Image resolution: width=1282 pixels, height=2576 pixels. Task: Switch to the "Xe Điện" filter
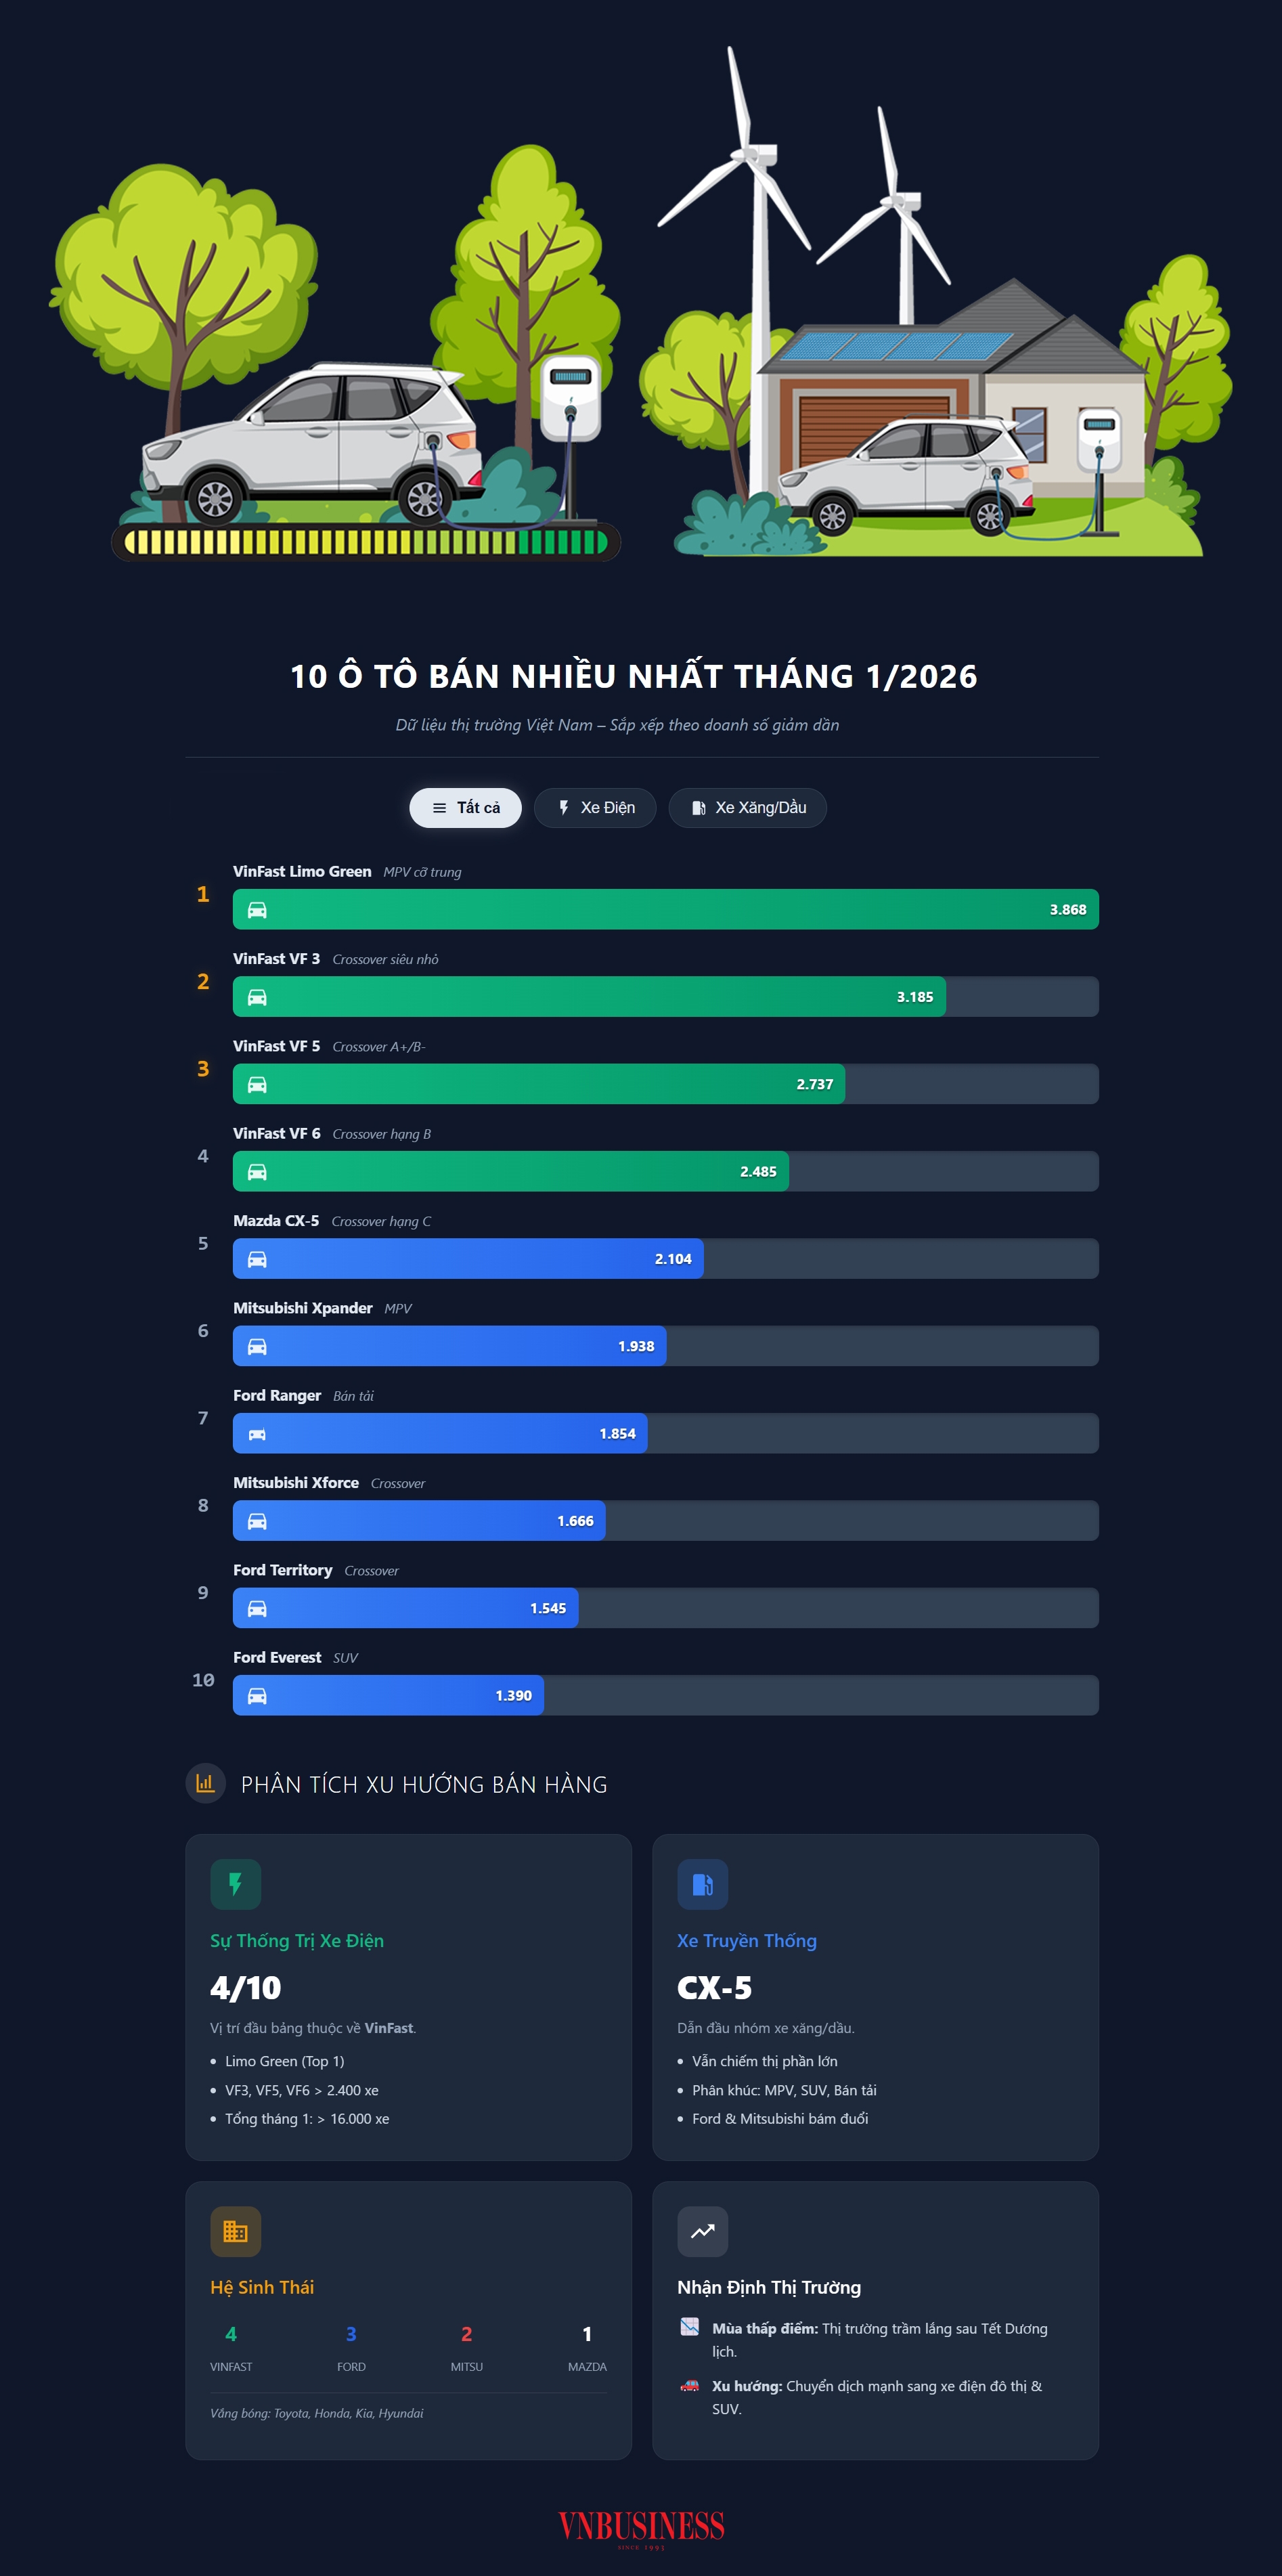[595, 808]
